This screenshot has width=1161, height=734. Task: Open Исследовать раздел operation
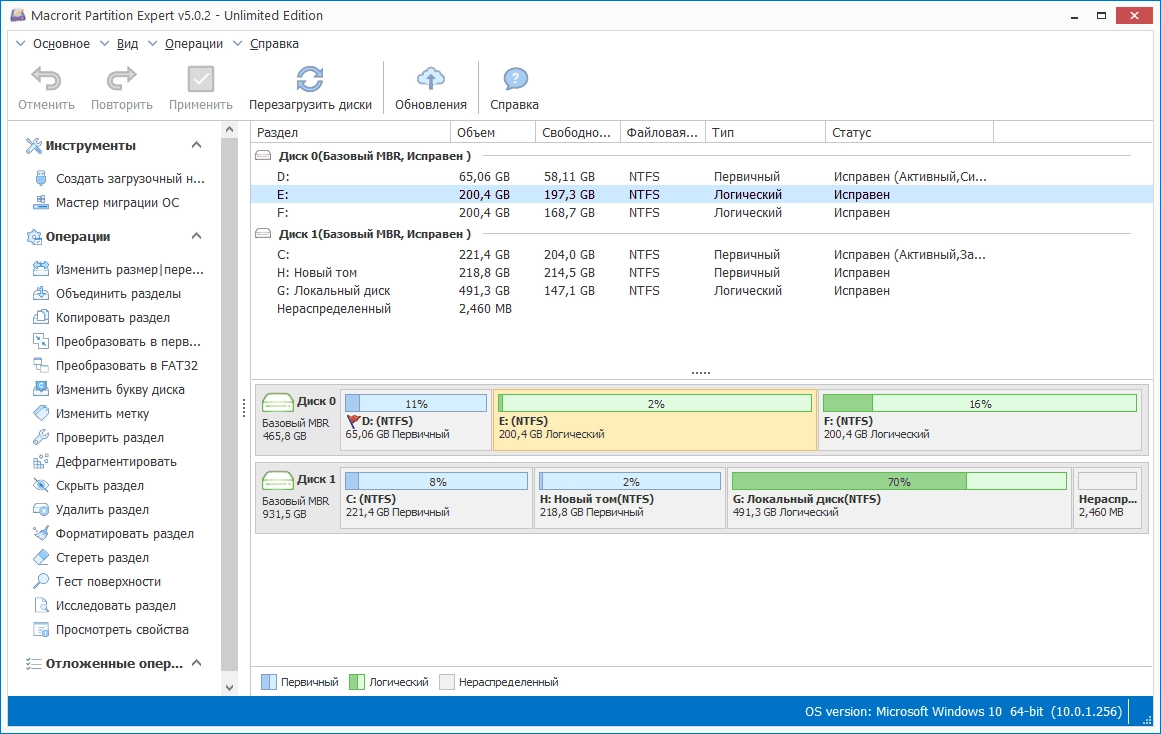click(x=105, y=605)
